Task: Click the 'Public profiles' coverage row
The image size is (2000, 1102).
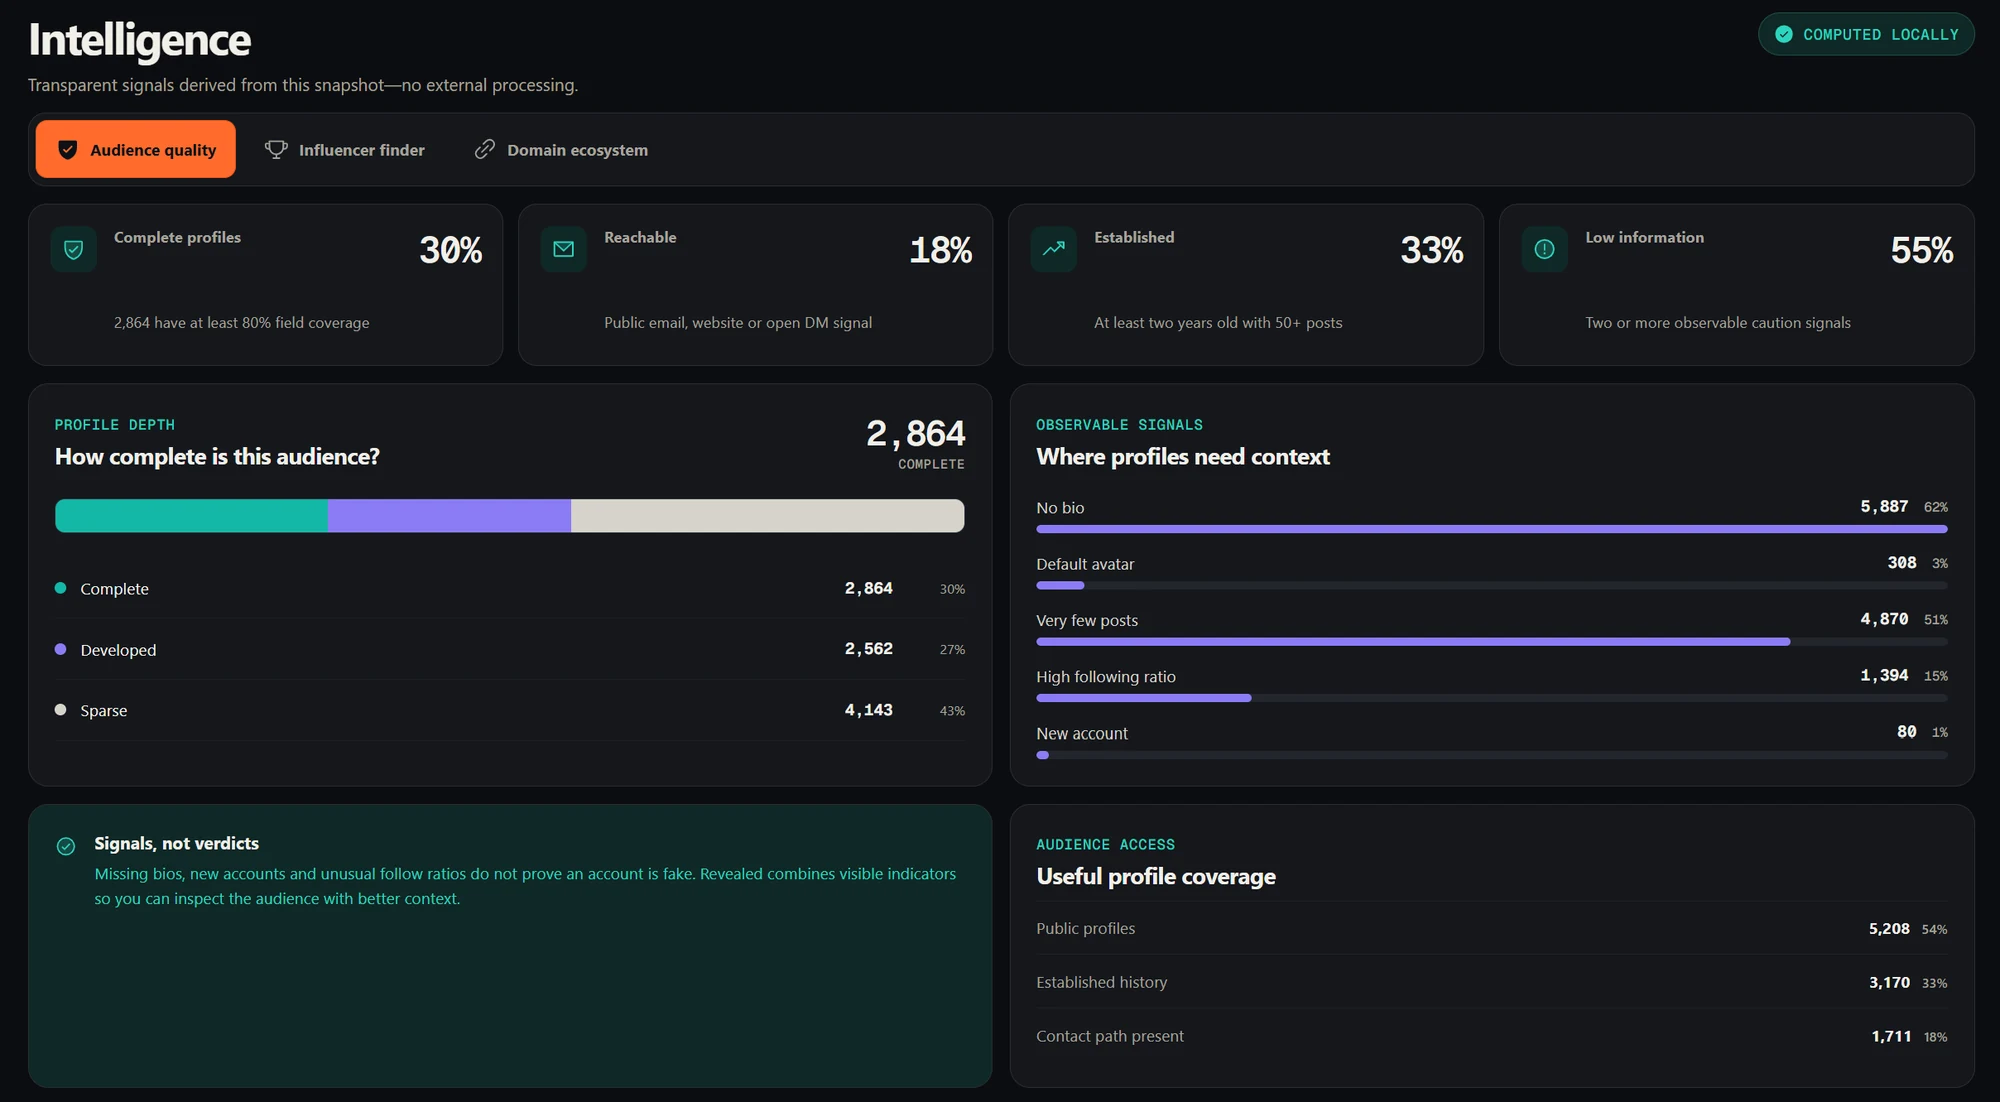Action: [1492, 929]
